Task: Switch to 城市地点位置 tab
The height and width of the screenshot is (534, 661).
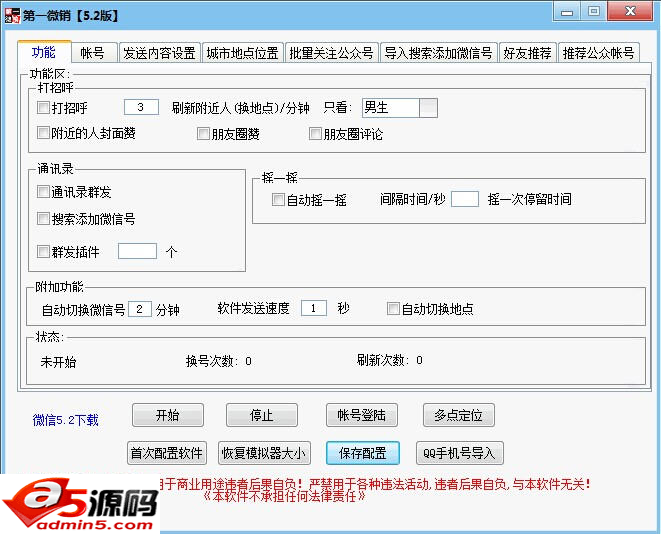Action: pyautogui.click(x=242, y=53)
